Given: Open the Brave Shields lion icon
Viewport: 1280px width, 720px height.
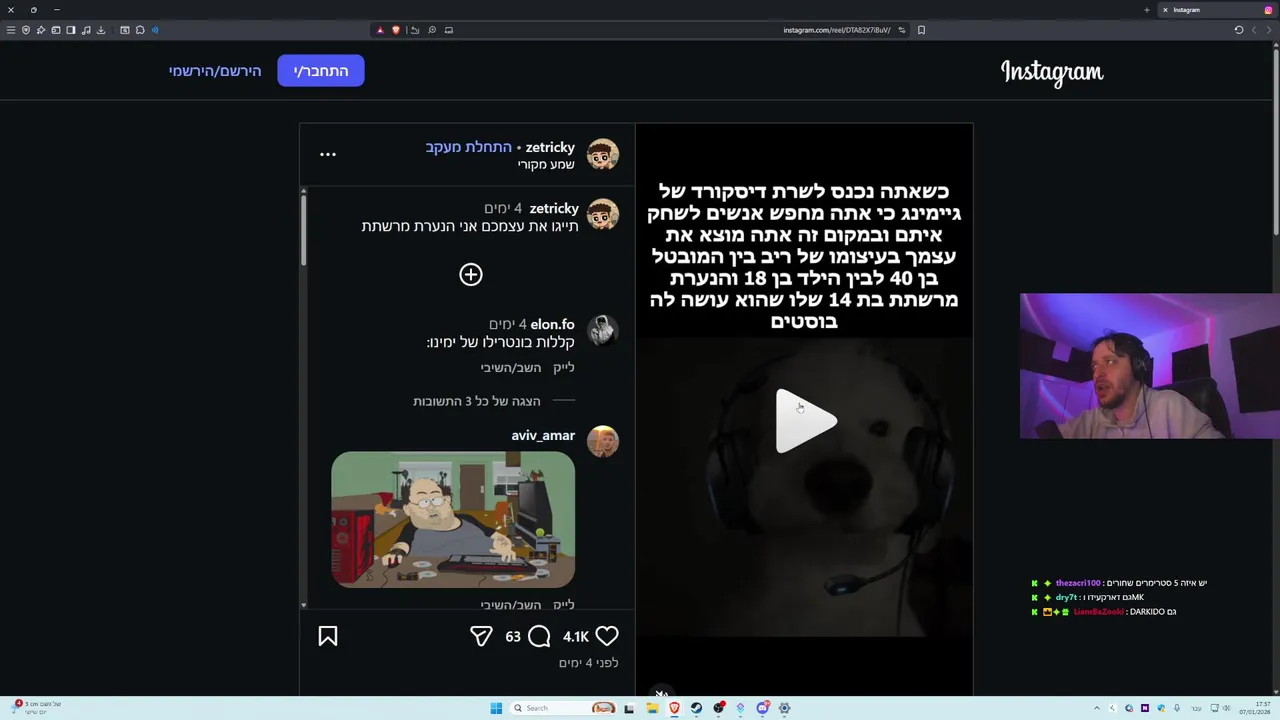Looking at the screenshot, I should coord(396,30).
